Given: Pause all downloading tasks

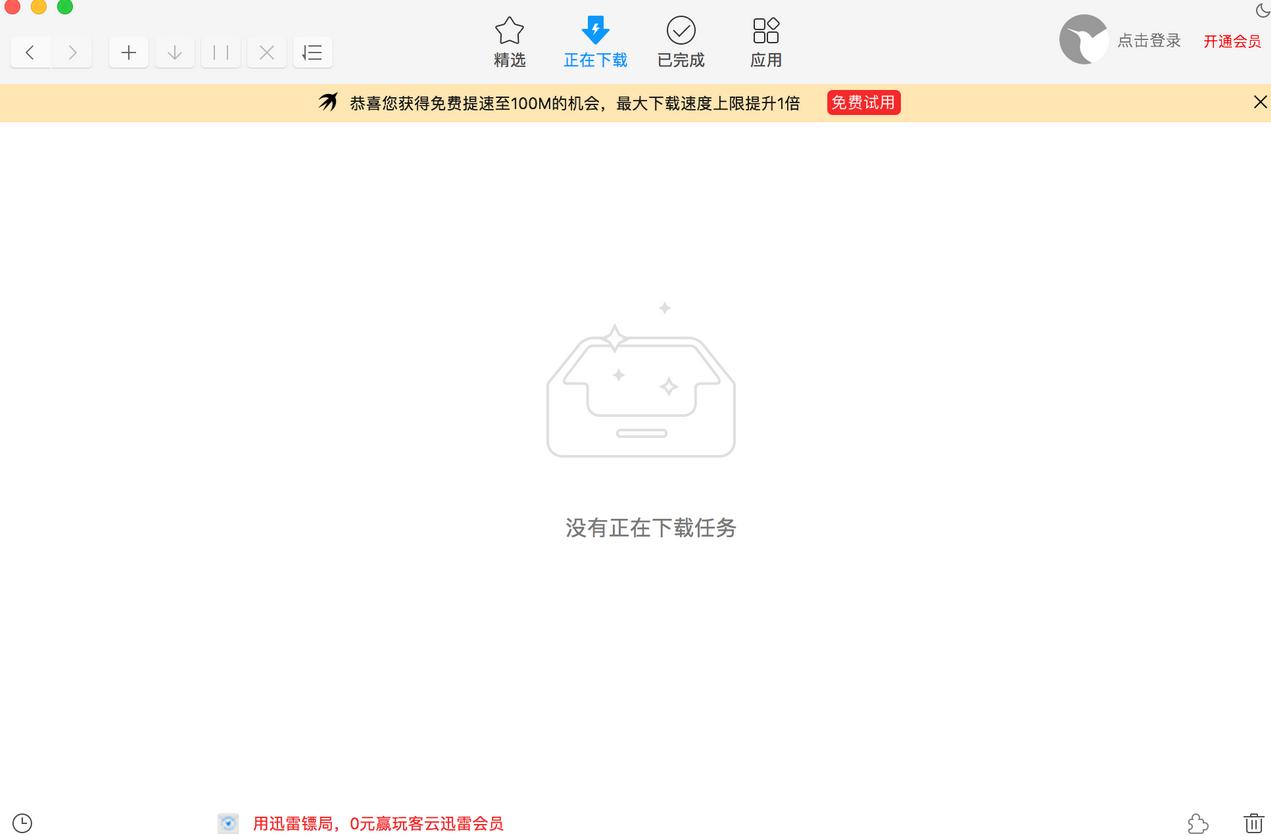Looking at the screenshot, I should (220, 52).
